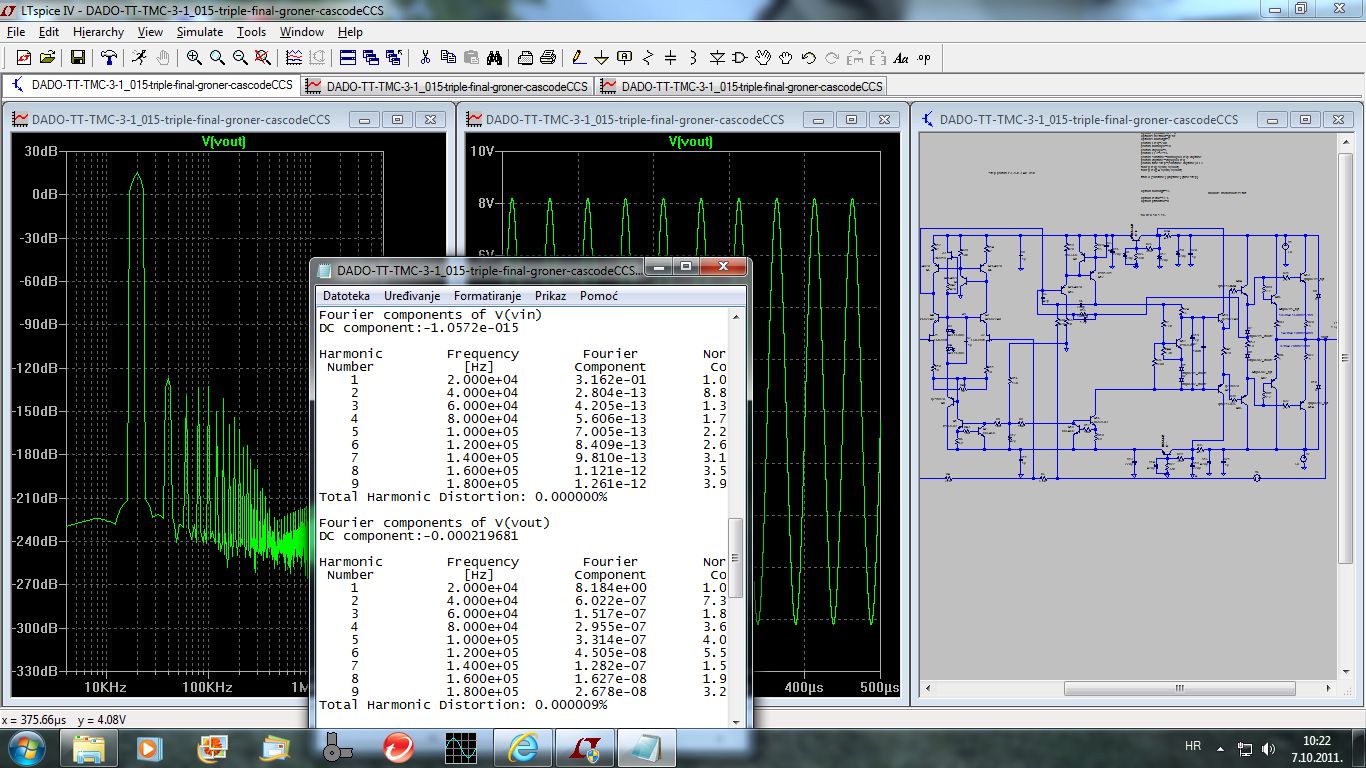Open the Window menu
Image resolution: width=1366 pixels, height=768 pixels.
[301, 32]
